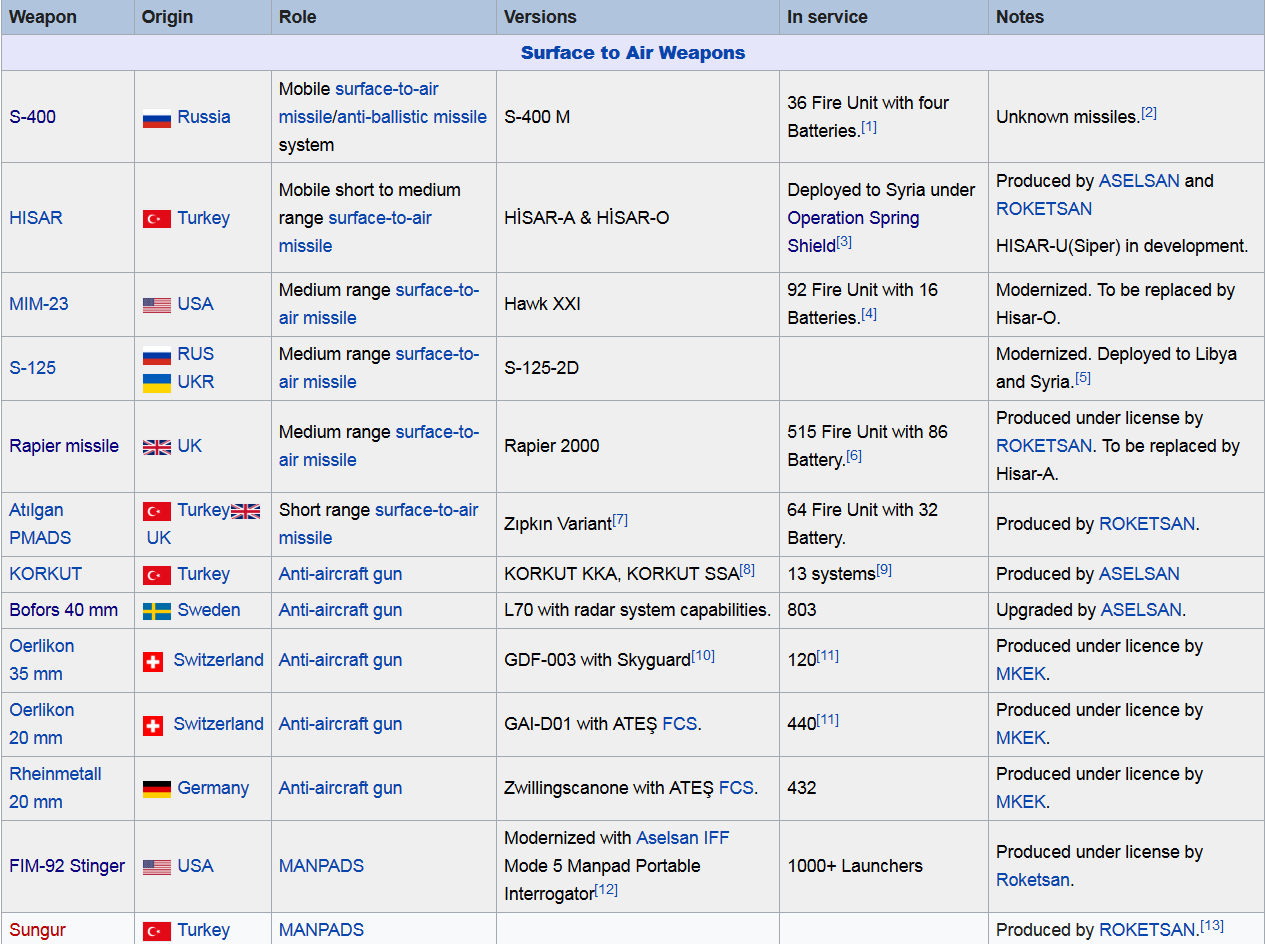
Task: Open the FCS link in the GAI-D01 row
Action: coord(680,724)
